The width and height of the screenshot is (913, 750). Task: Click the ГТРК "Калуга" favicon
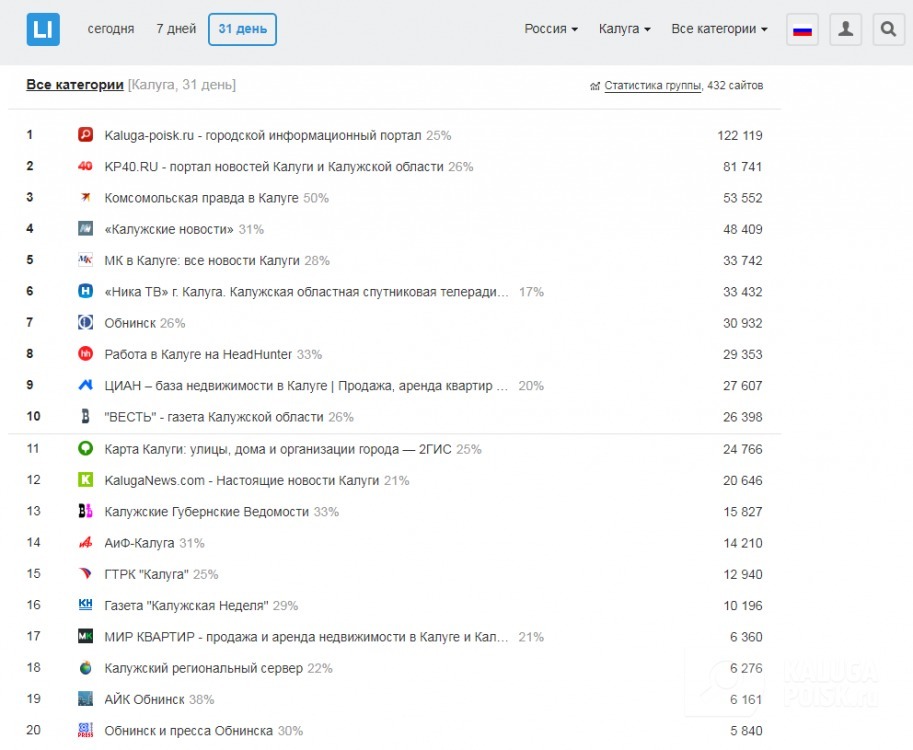[x=86, y=574]
